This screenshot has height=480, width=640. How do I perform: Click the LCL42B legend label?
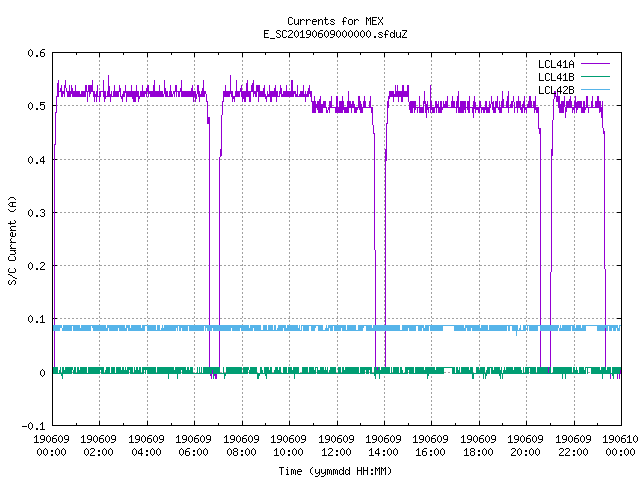[556, 90]
